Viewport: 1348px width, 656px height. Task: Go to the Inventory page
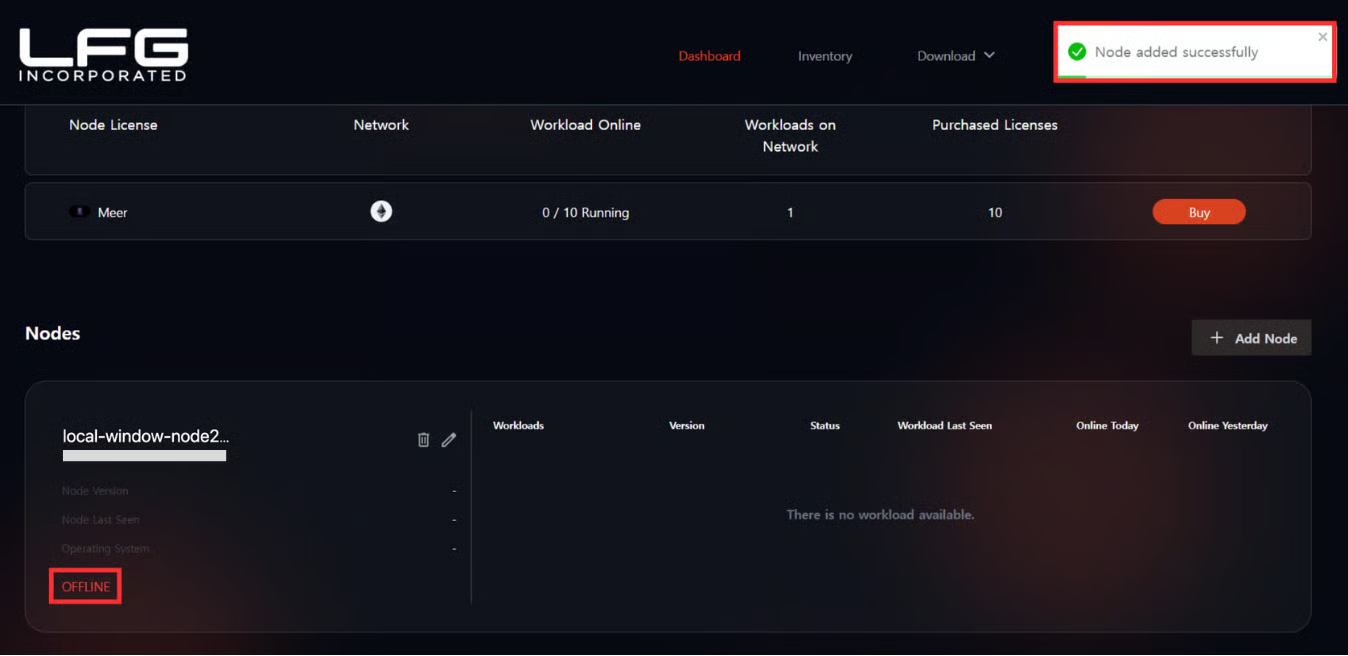point(825,56)
